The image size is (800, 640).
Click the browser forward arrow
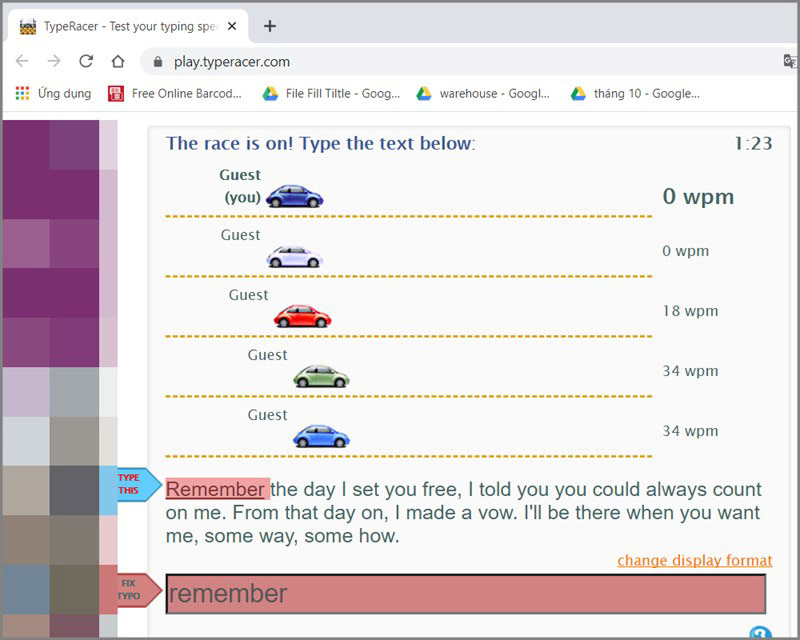pos(54,61)
